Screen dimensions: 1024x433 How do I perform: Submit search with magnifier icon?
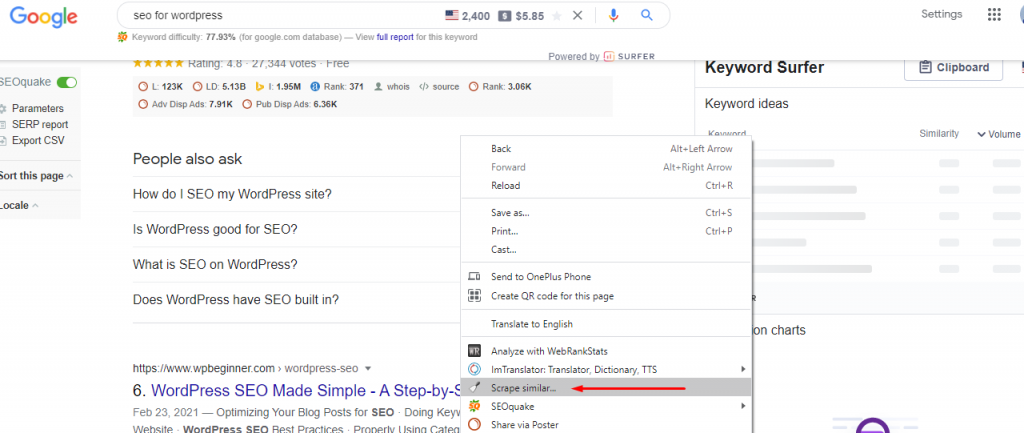(647, 16)
